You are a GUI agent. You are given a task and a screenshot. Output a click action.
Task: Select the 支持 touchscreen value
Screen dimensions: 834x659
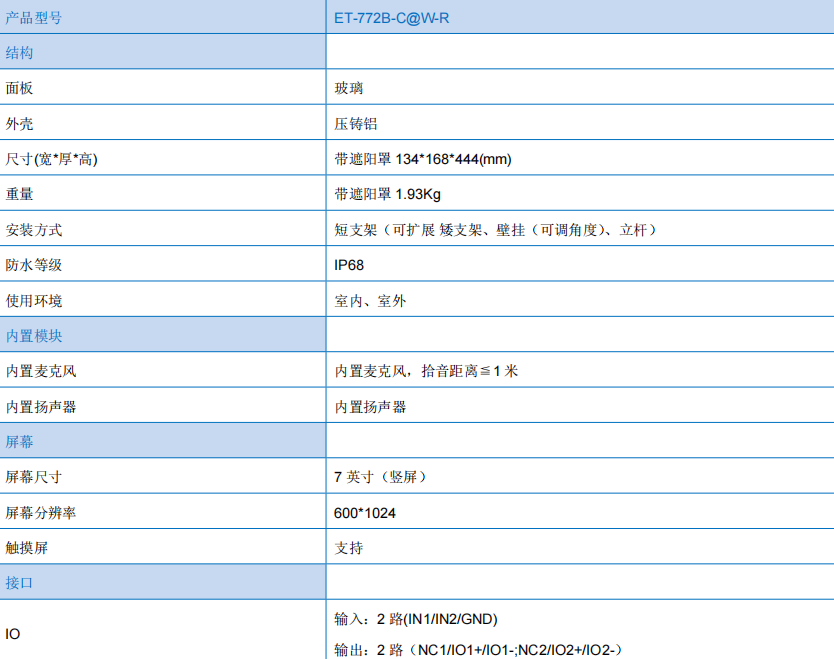click(349, 548)
